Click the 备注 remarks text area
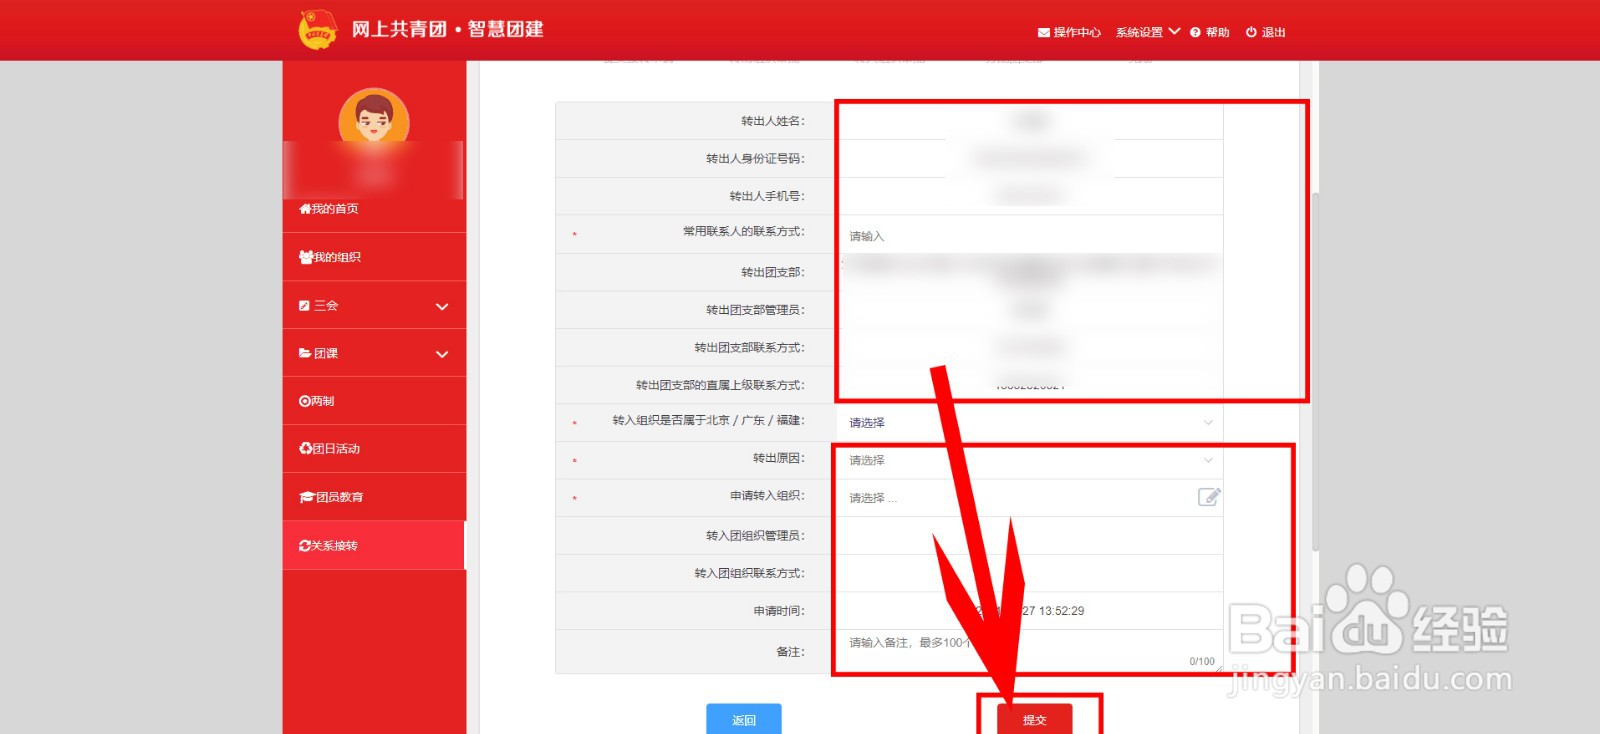This screenshot has height=734, width=1600. pos(1030,651)
